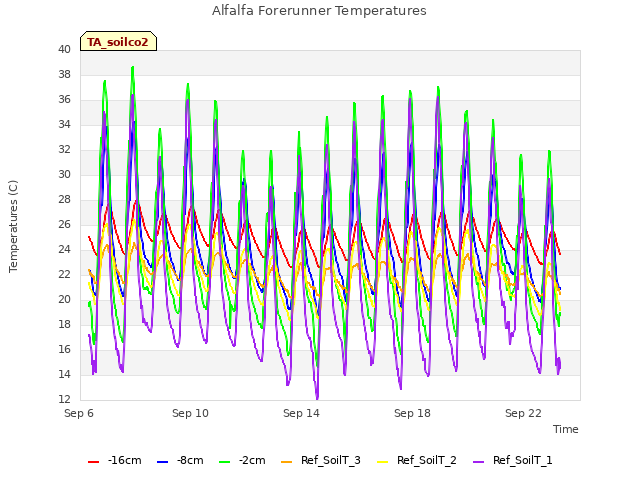This screenshot has width=640, height=480.
Task: Click the Time x-axis title
Action: pos(566,429)
